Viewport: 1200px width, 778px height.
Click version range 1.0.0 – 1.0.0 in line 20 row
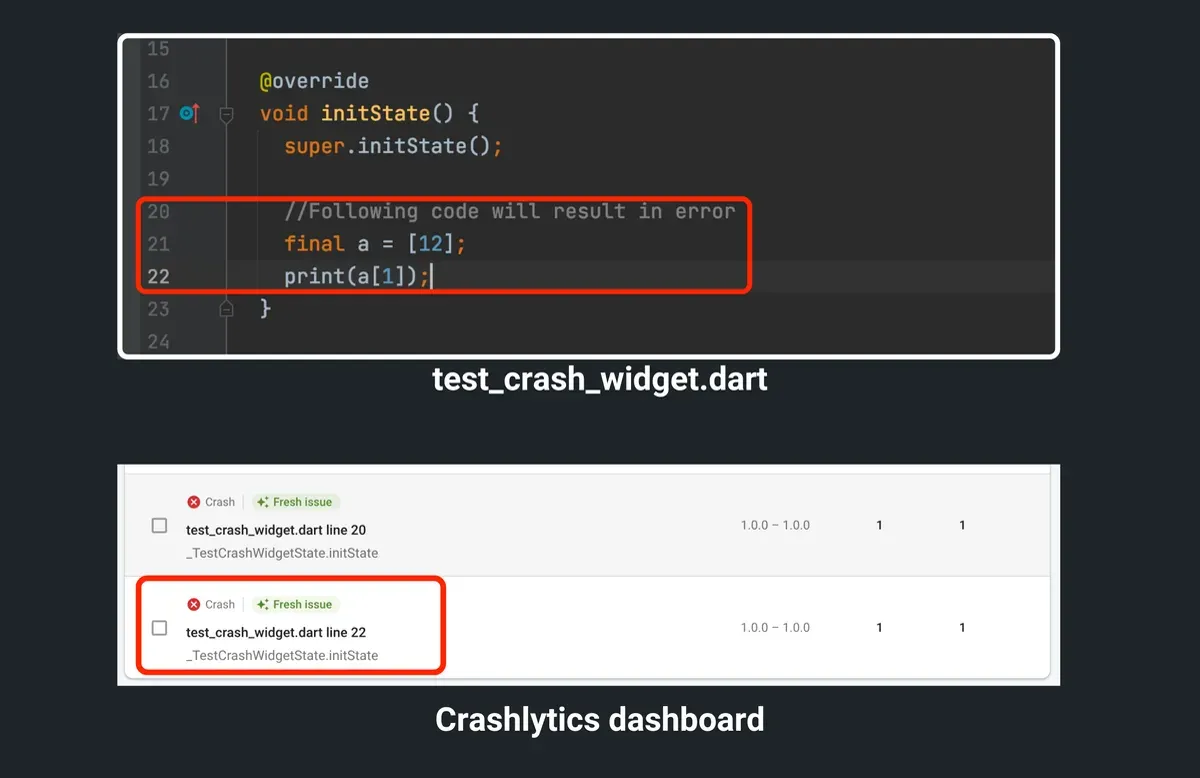[775, 525]
